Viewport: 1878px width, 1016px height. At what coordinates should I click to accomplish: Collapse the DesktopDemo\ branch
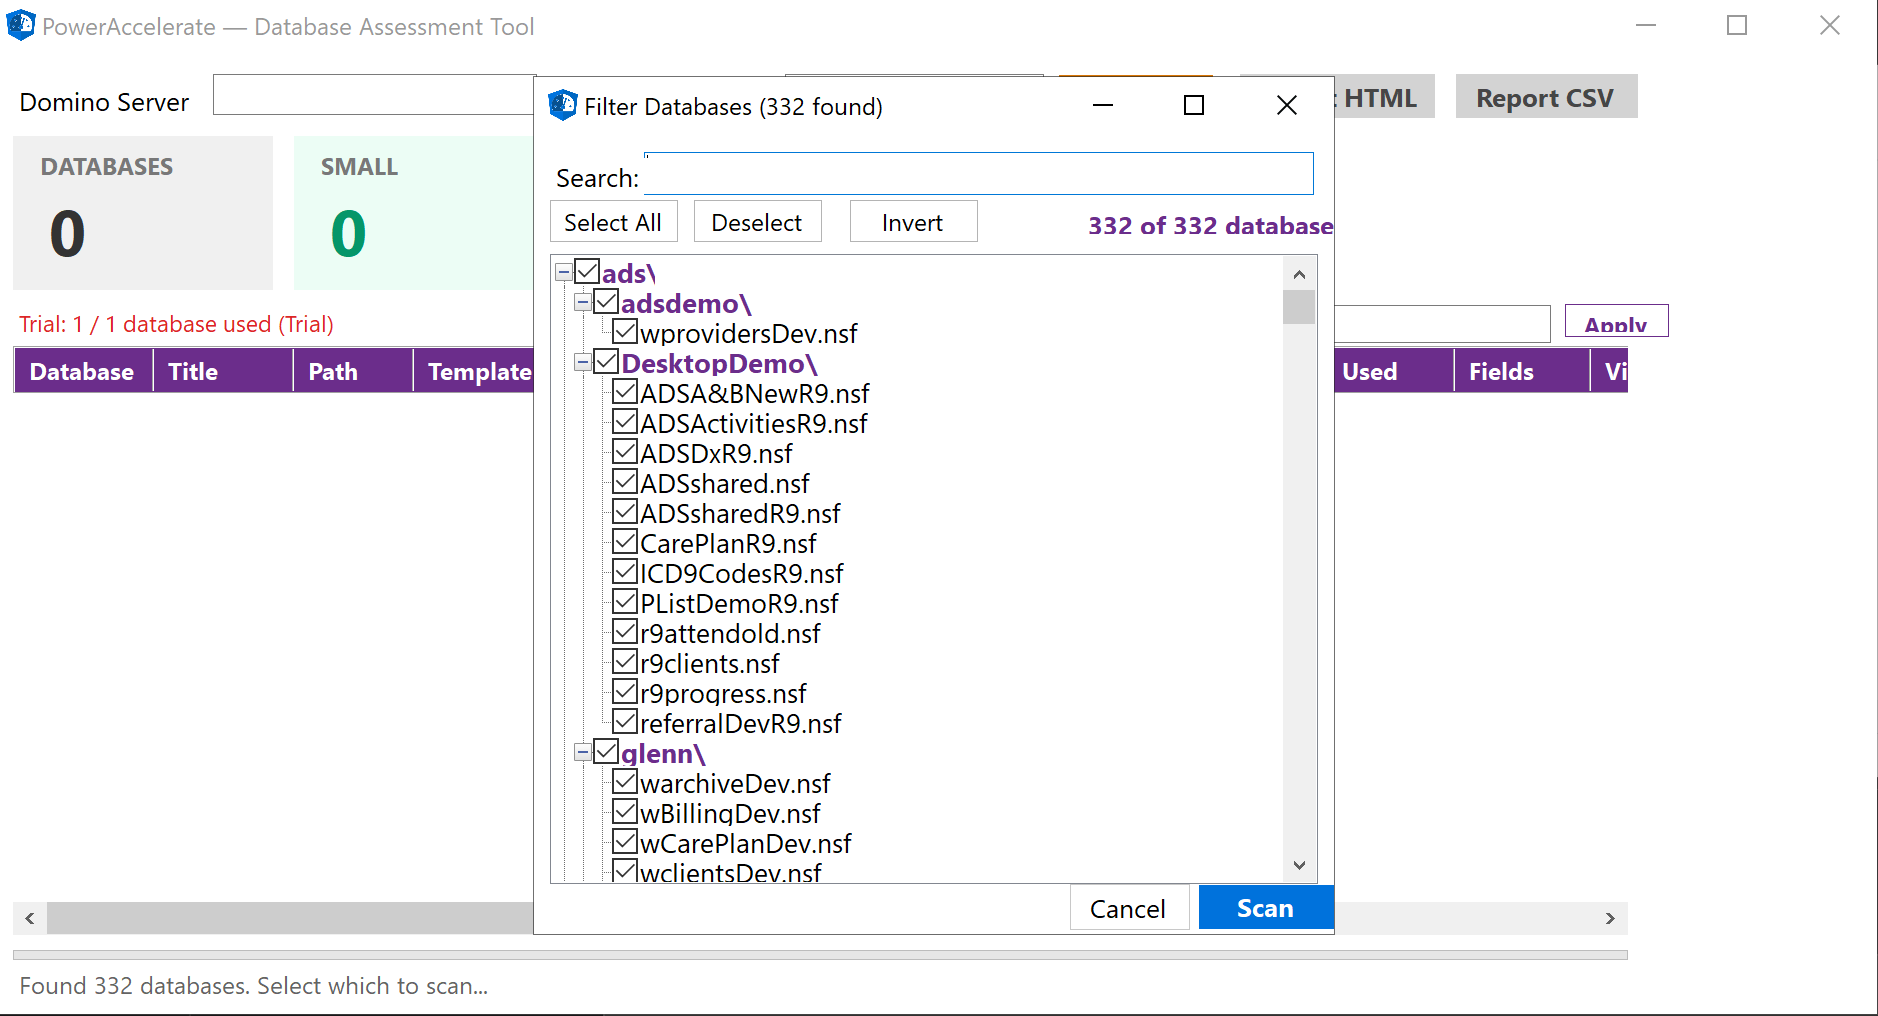click(x=583, y=360)
